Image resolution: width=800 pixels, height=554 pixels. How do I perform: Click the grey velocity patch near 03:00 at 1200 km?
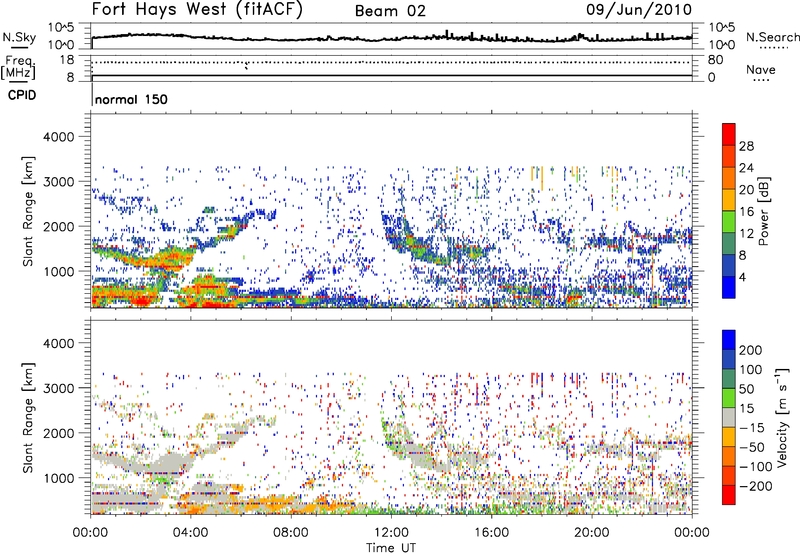(x=168, y=462)
